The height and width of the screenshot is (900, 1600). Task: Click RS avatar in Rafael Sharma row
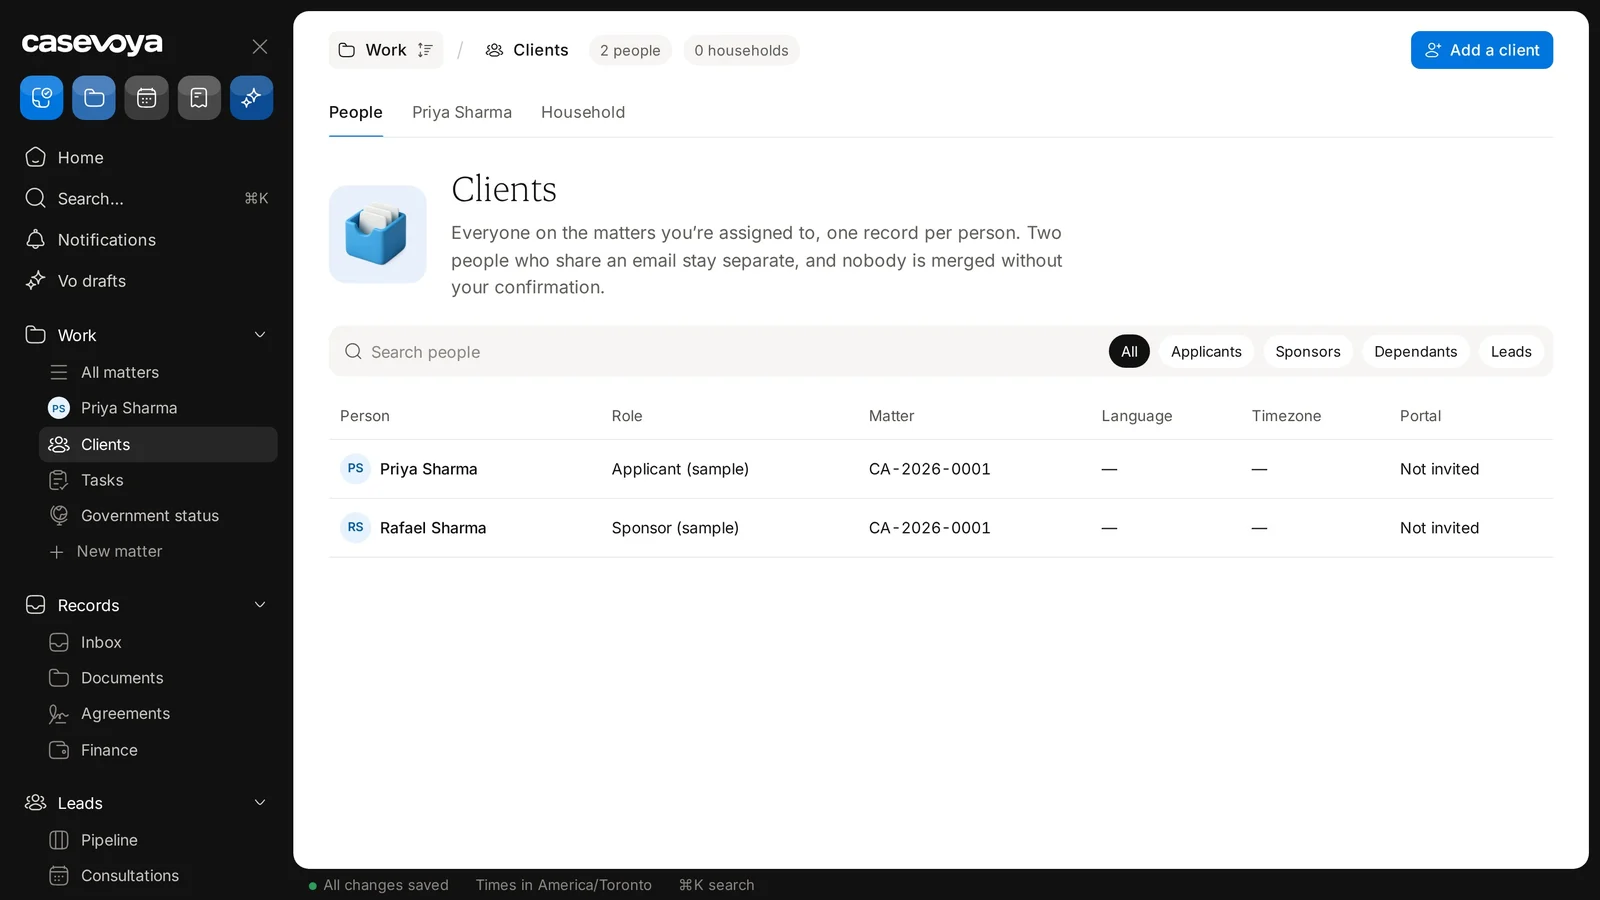pos(356,528)
